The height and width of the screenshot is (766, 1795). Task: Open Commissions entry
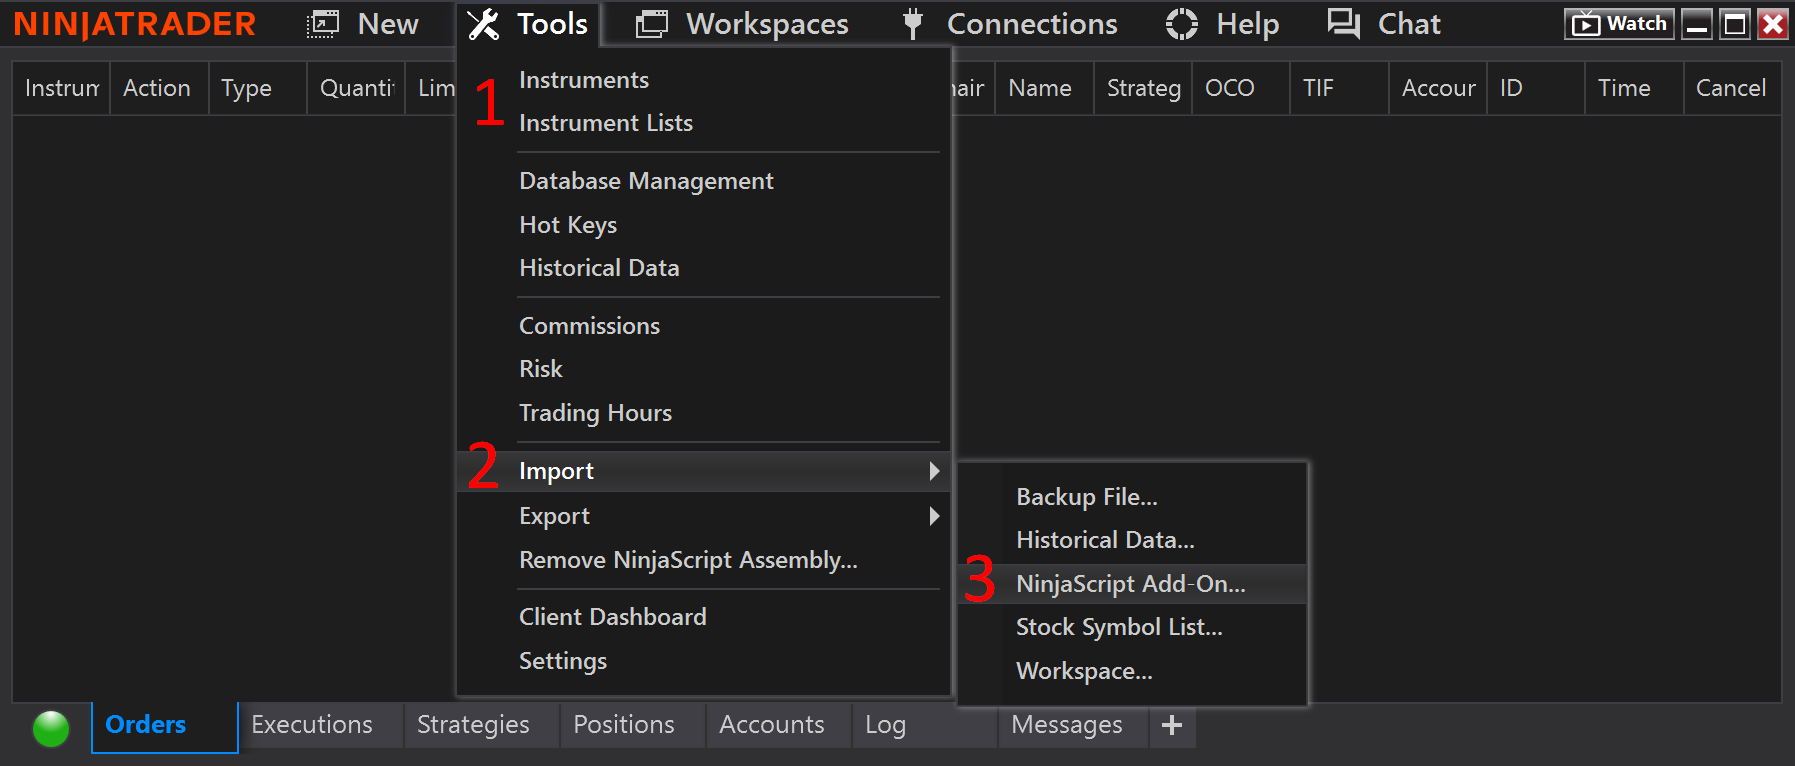click(589, 326)
